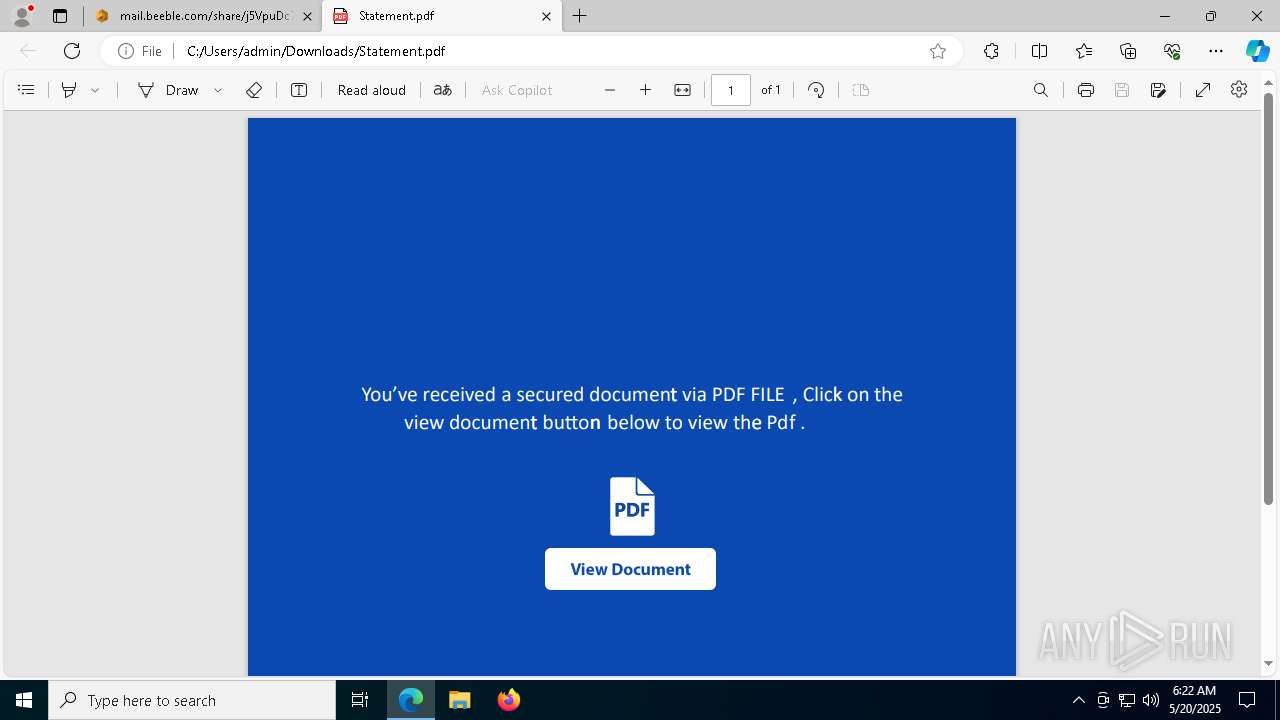Open the PDF Find search
The width and height of the screenshot is (1280, 720).
coord(1041,90)
